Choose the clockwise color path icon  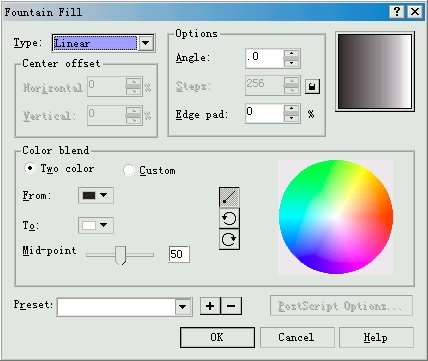click(229, 239)
